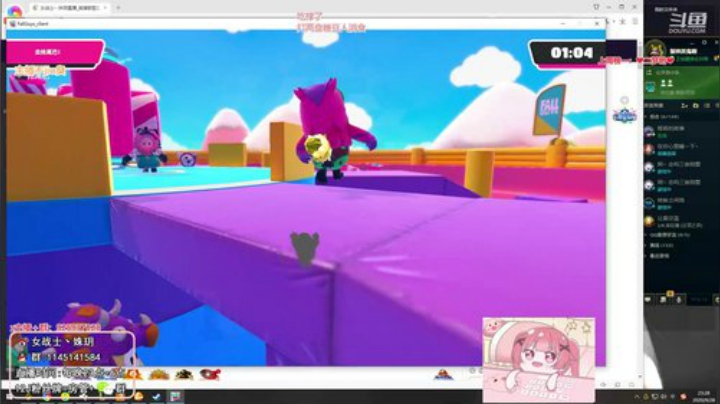Open the profile avatar in the chat panel
720x404 pixels.
point(655,50)
